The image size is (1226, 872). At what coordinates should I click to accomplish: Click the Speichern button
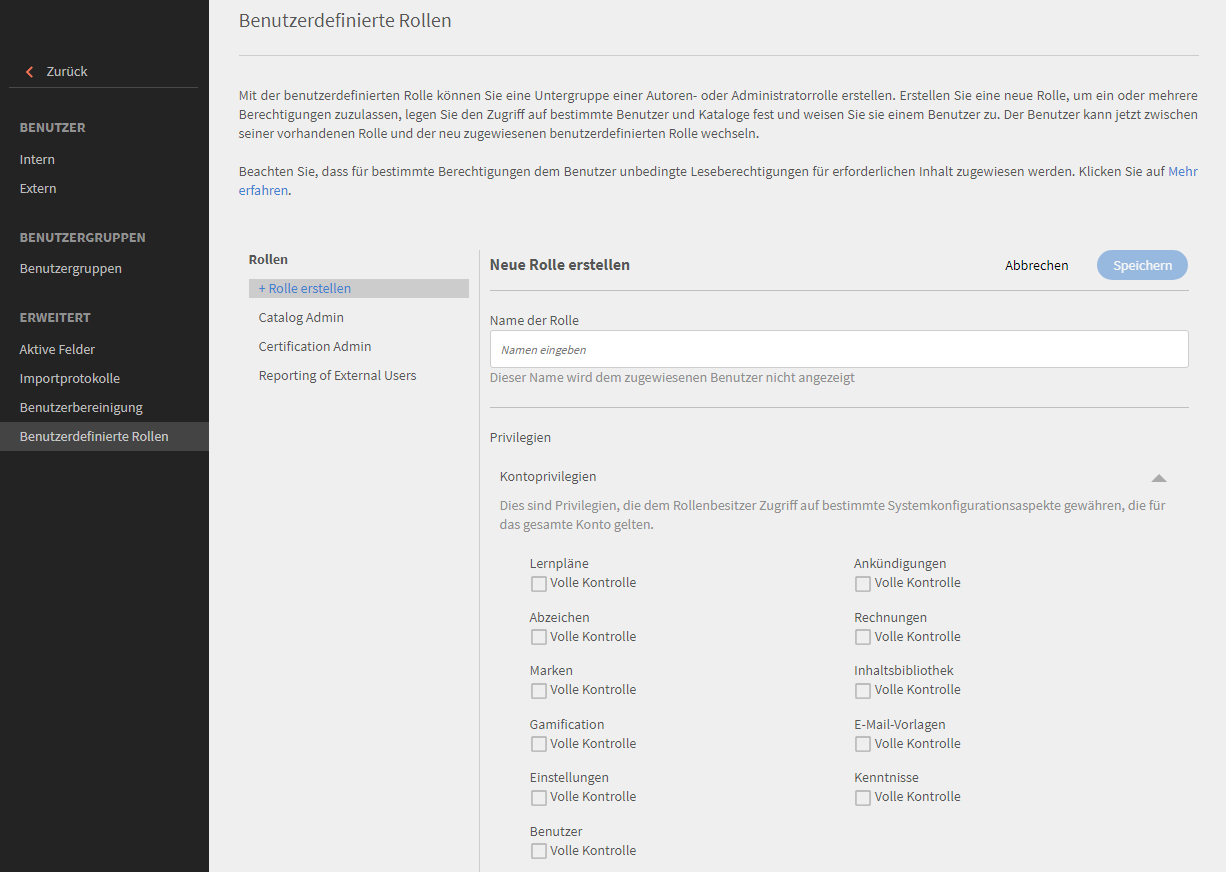coord(1142,265)
